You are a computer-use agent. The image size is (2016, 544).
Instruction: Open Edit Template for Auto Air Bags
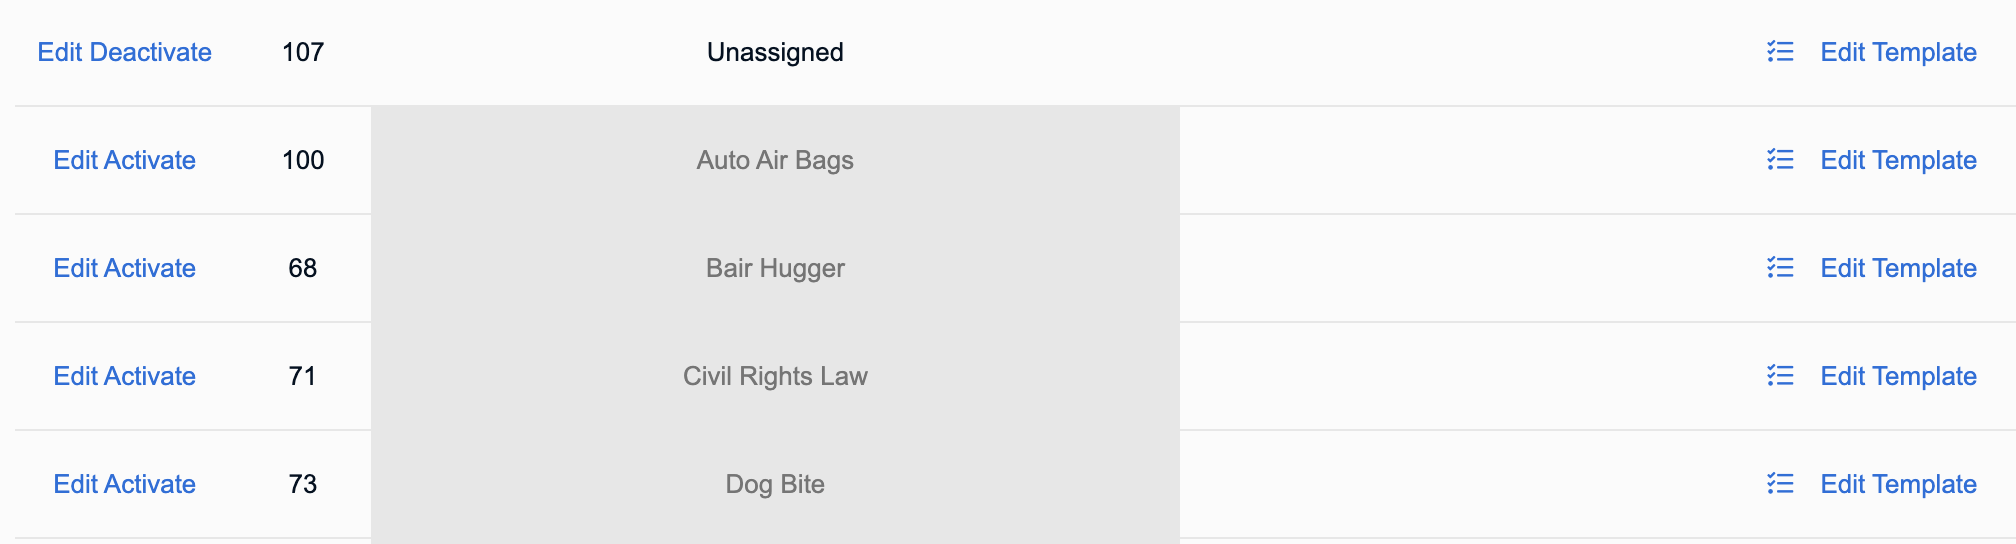1898,160
